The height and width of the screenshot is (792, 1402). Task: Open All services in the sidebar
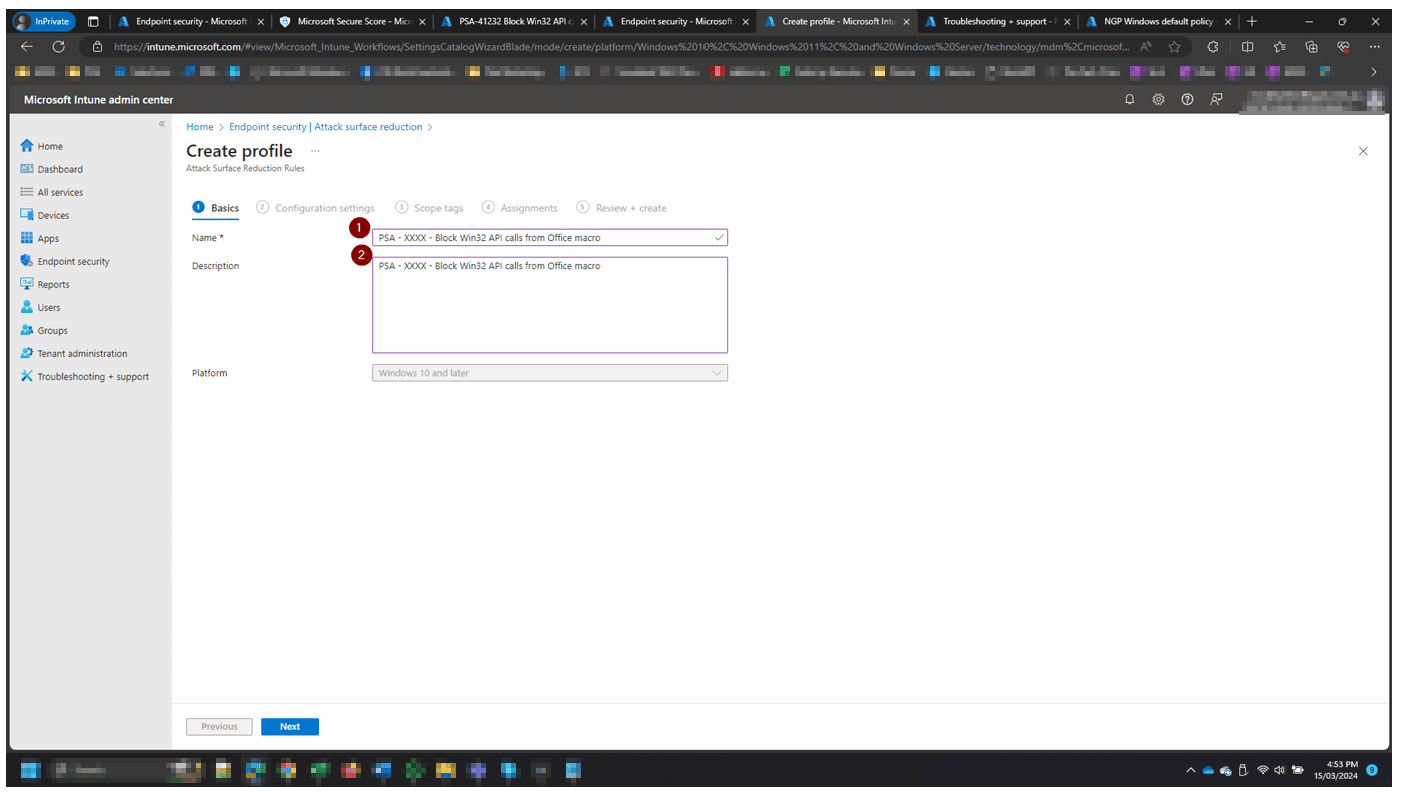point(51,192)
